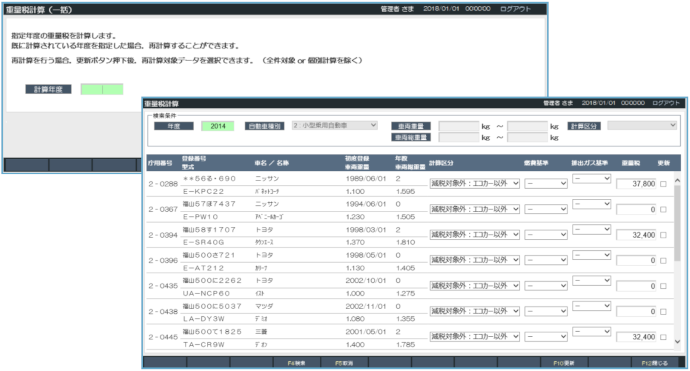Click the table scrollbar up arrow

click(677, 180)
